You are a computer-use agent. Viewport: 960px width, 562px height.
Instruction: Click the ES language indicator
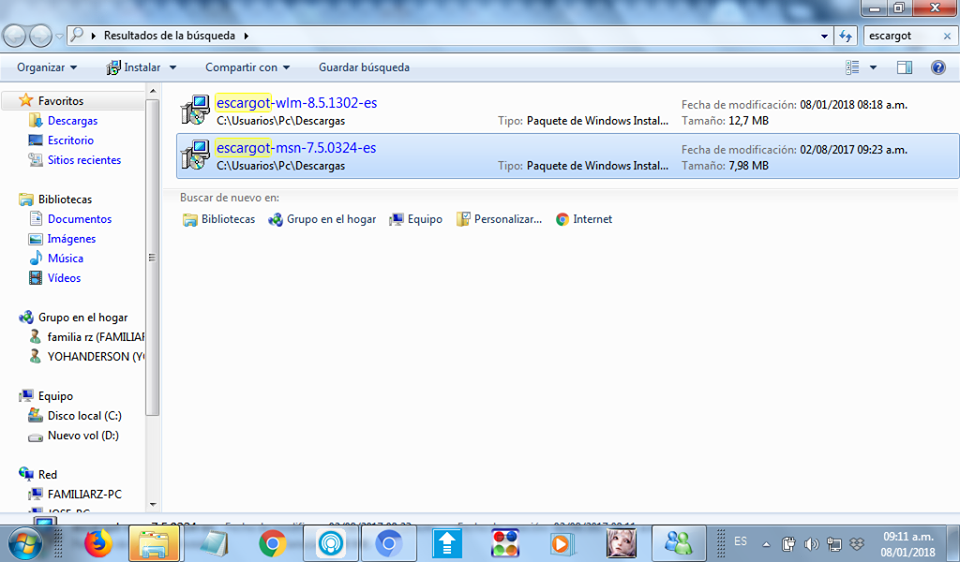click(x=740, y=541)
